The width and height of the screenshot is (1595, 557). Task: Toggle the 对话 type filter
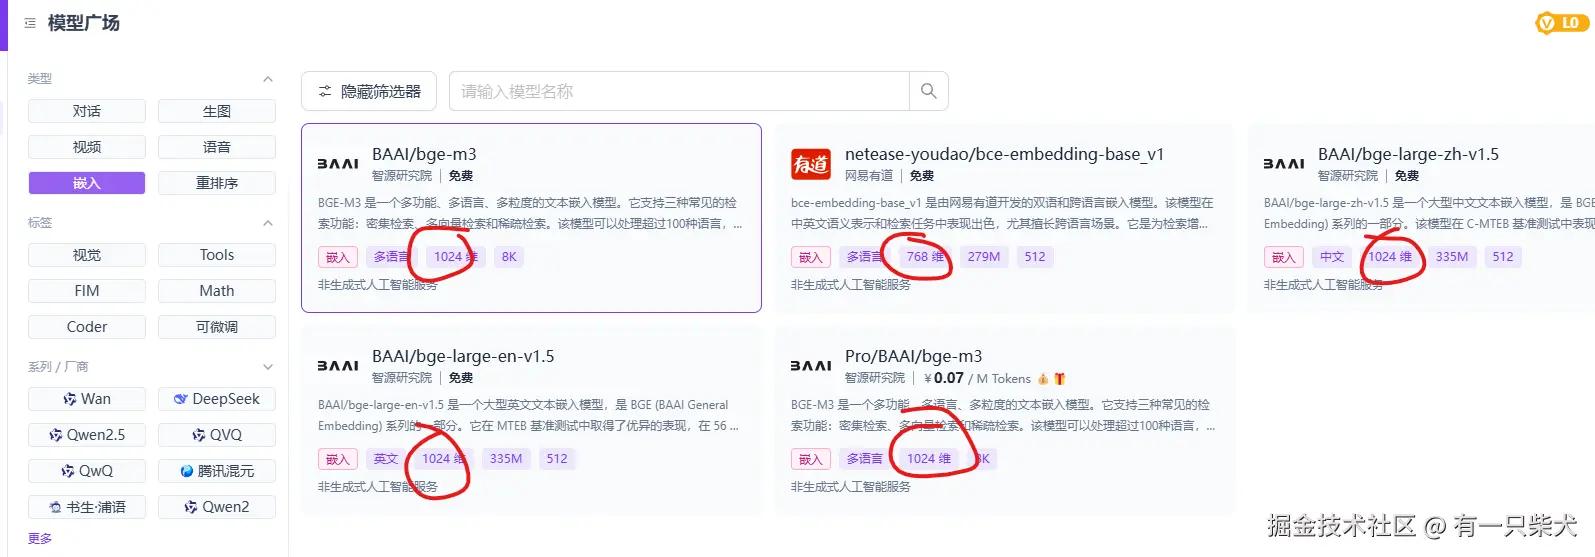tap(87, 111)
